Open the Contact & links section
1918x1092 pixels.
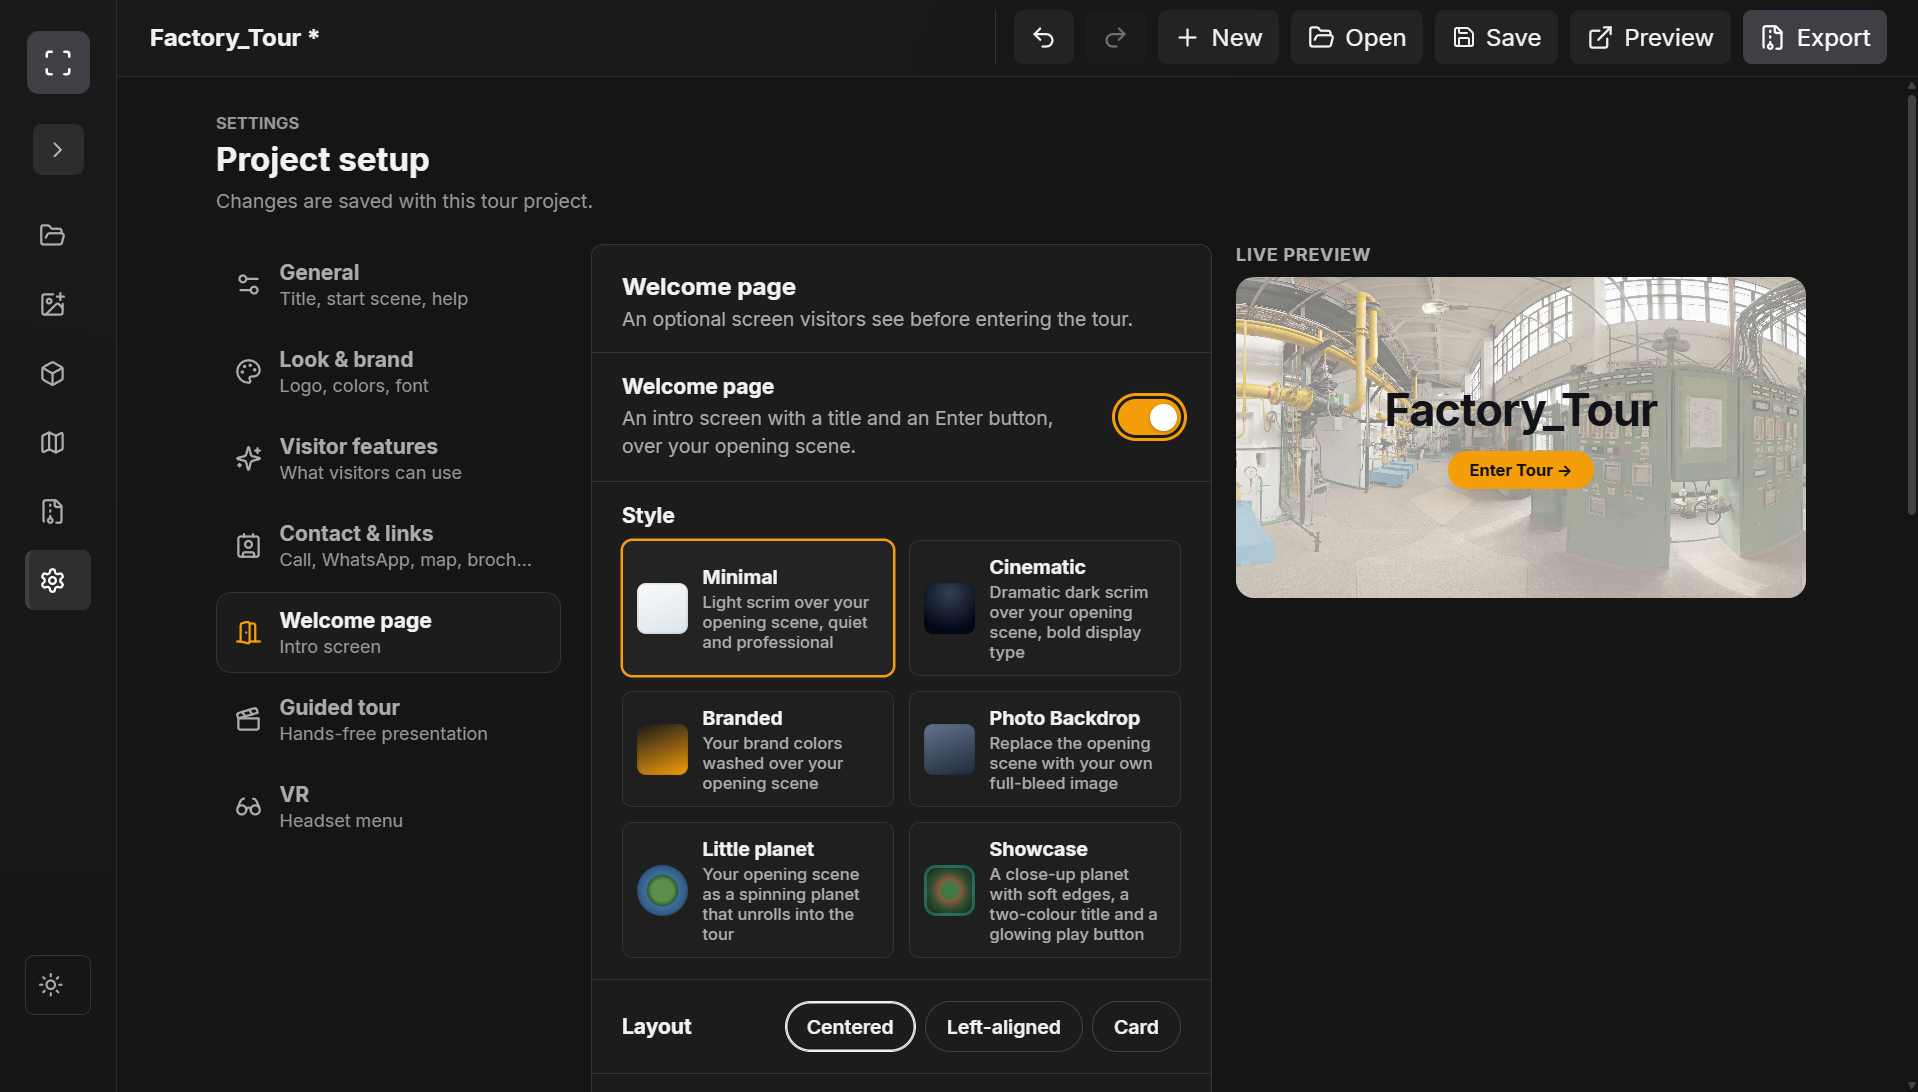point(388,546)
